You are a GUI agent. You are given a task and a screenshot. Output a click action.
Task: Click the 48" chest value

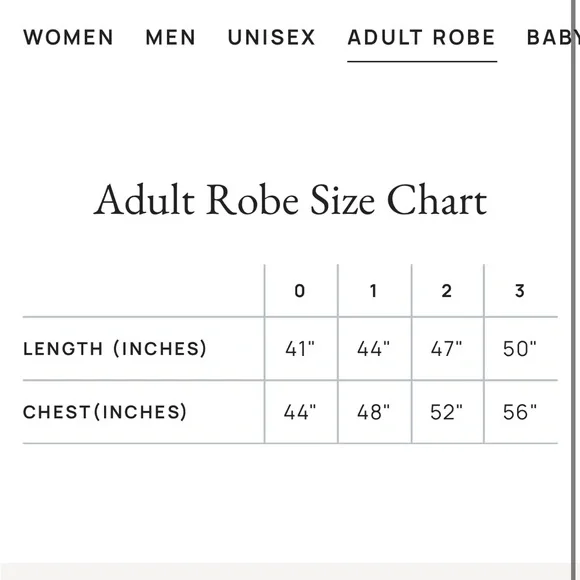click(374, 412)
